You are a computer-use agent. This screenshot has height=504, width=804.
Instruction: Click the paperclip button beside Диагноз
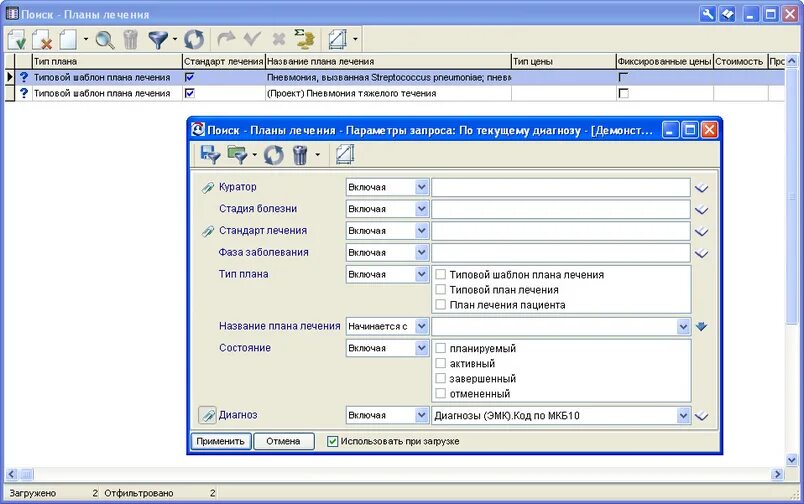207,415
